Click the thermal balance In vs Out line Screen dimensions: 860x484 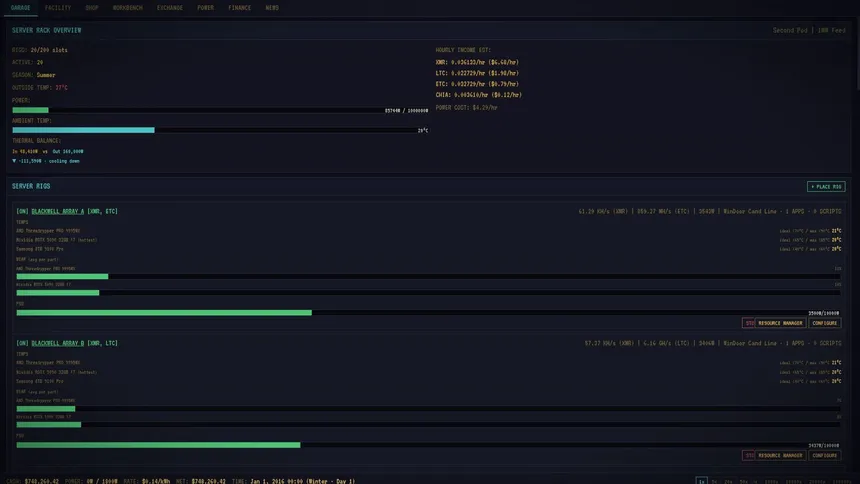coord(48,151)
